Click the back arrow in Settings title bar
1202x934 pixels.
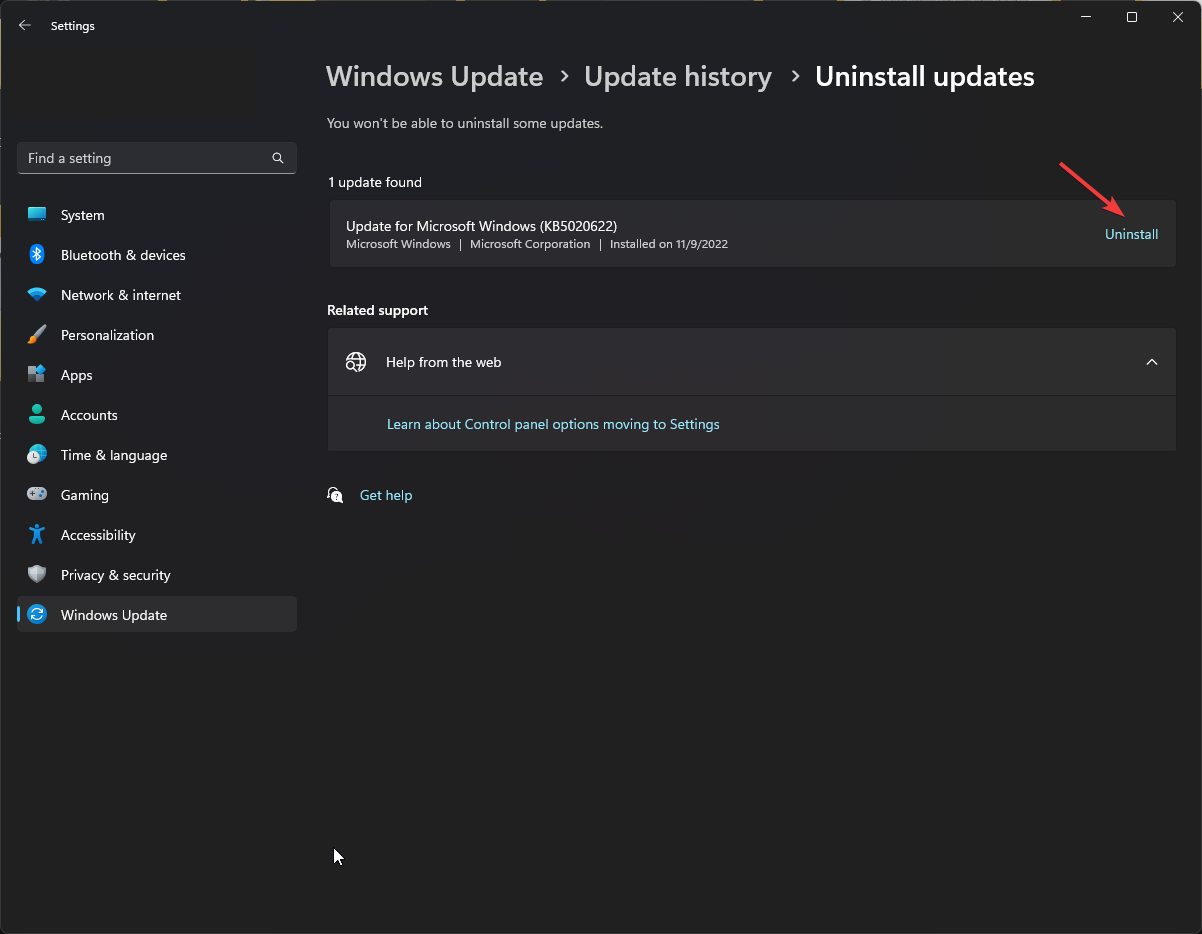tap(25, 26)
